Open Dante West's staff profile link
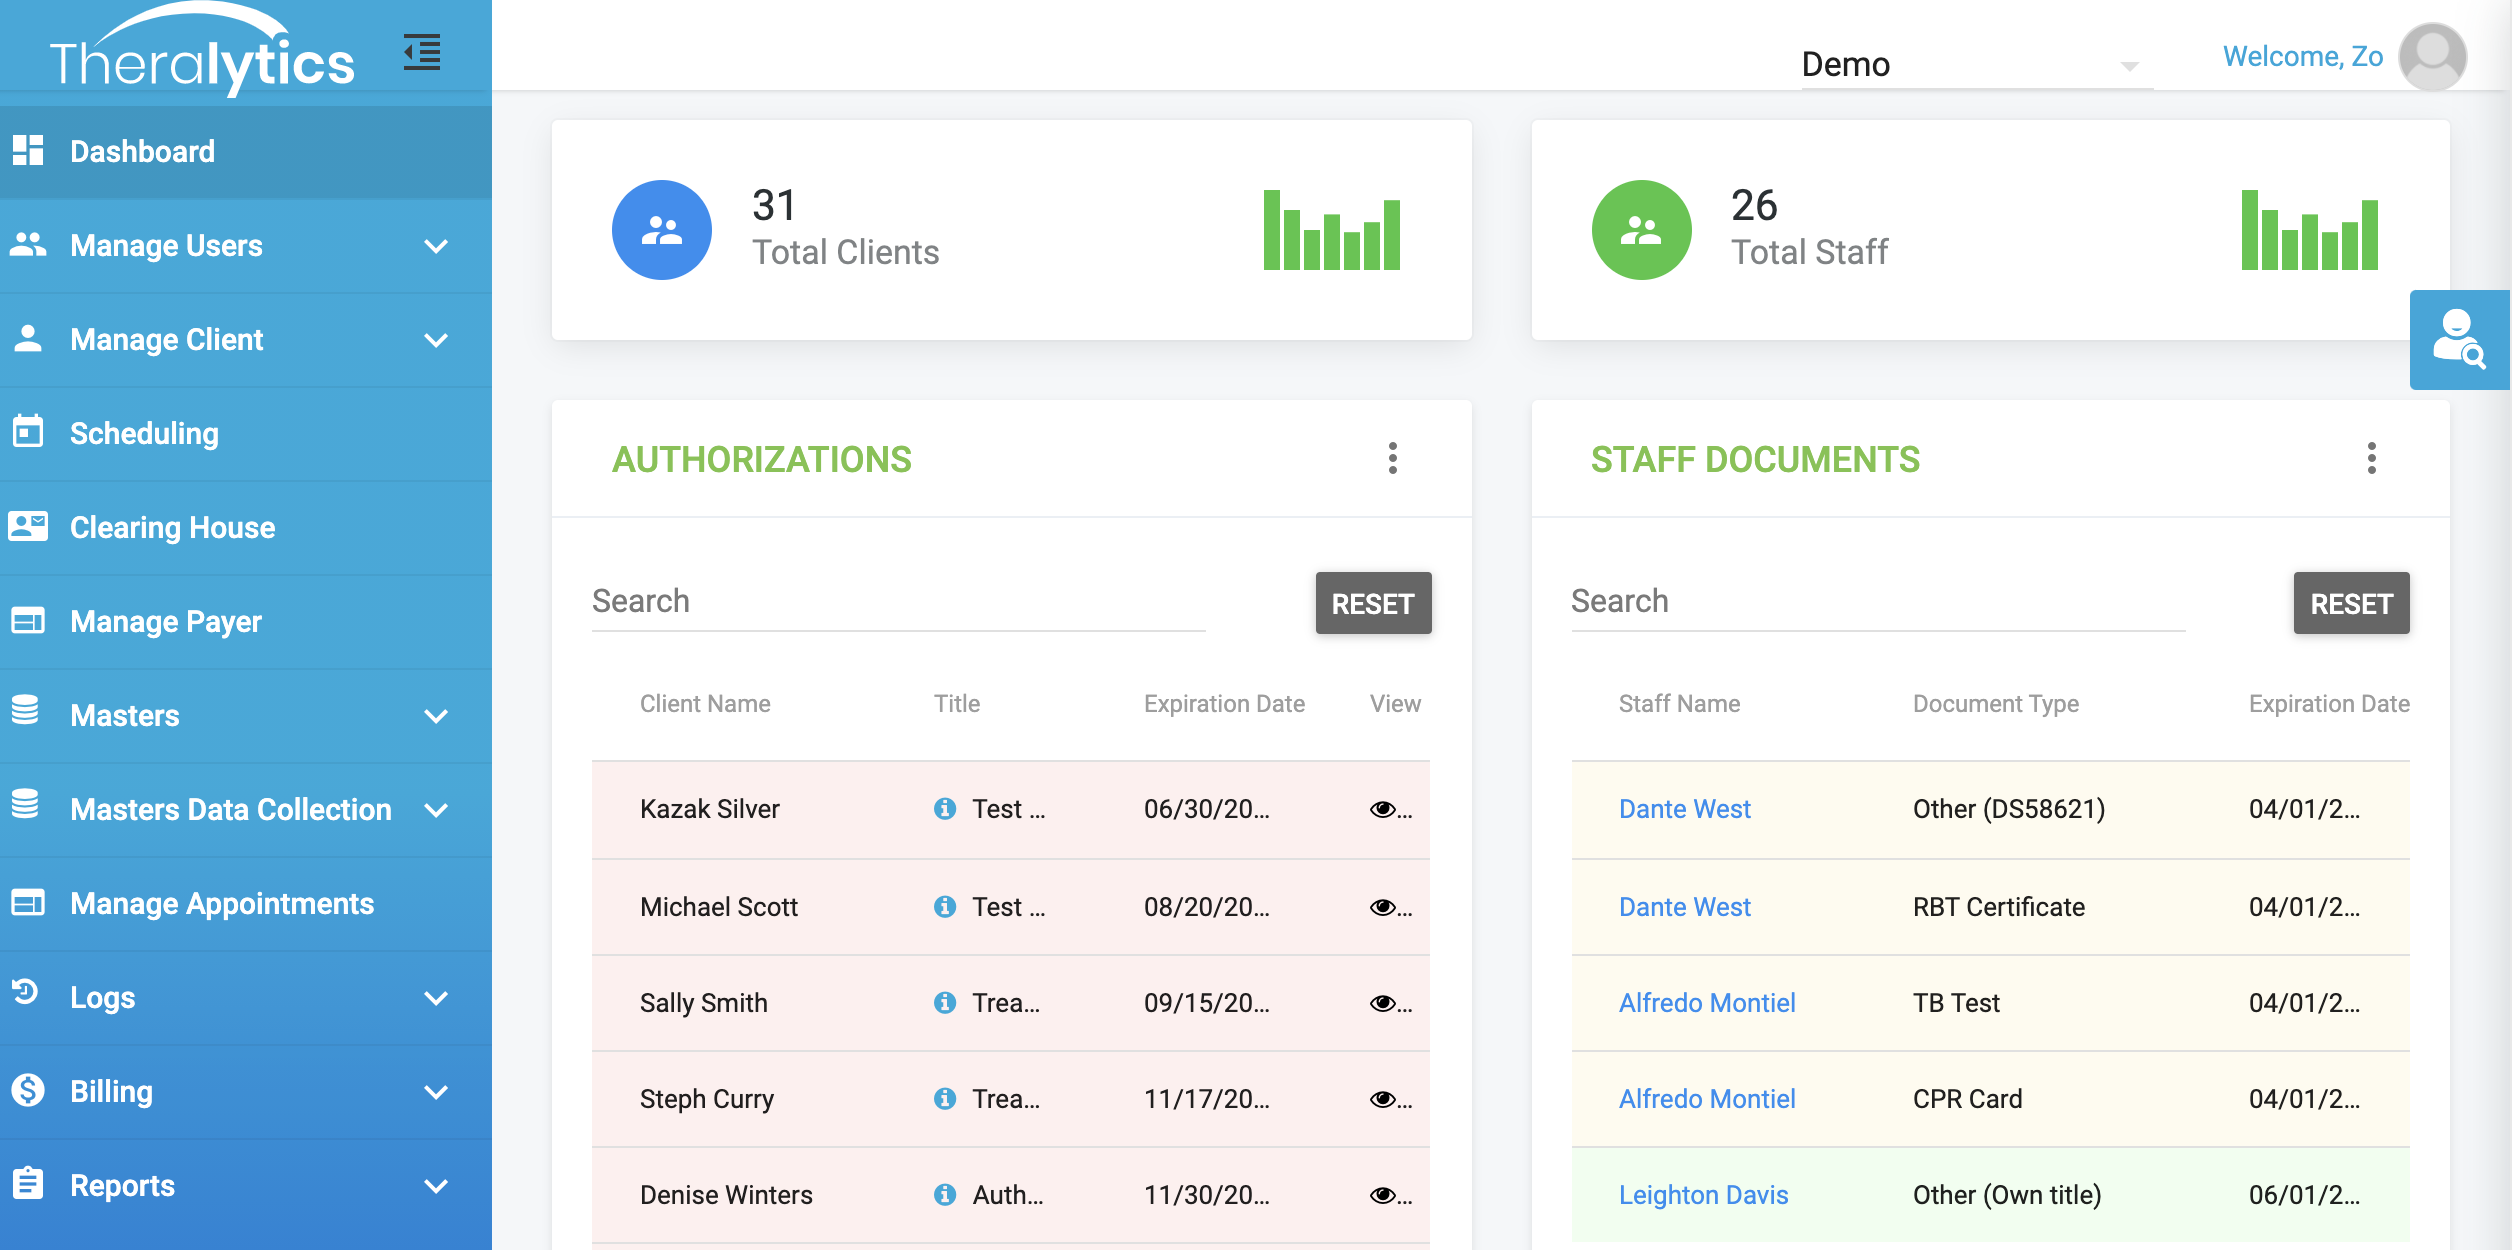Viewport: 2512px width, 1250px height. pyautogui.click(x=1685, y=809)
